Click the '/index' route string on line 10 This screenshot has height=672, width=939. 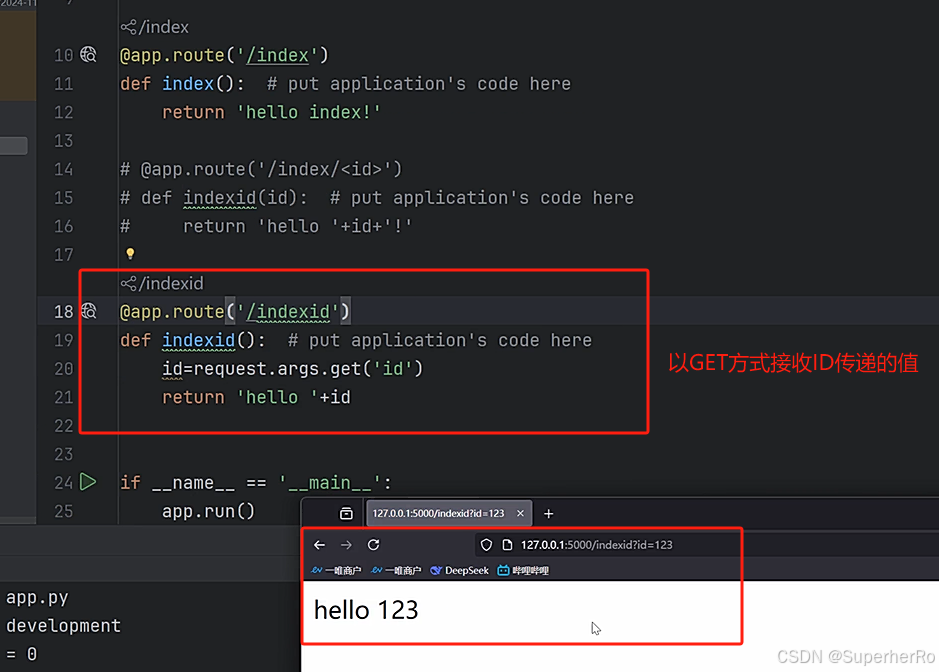click(x=277, y=55)
